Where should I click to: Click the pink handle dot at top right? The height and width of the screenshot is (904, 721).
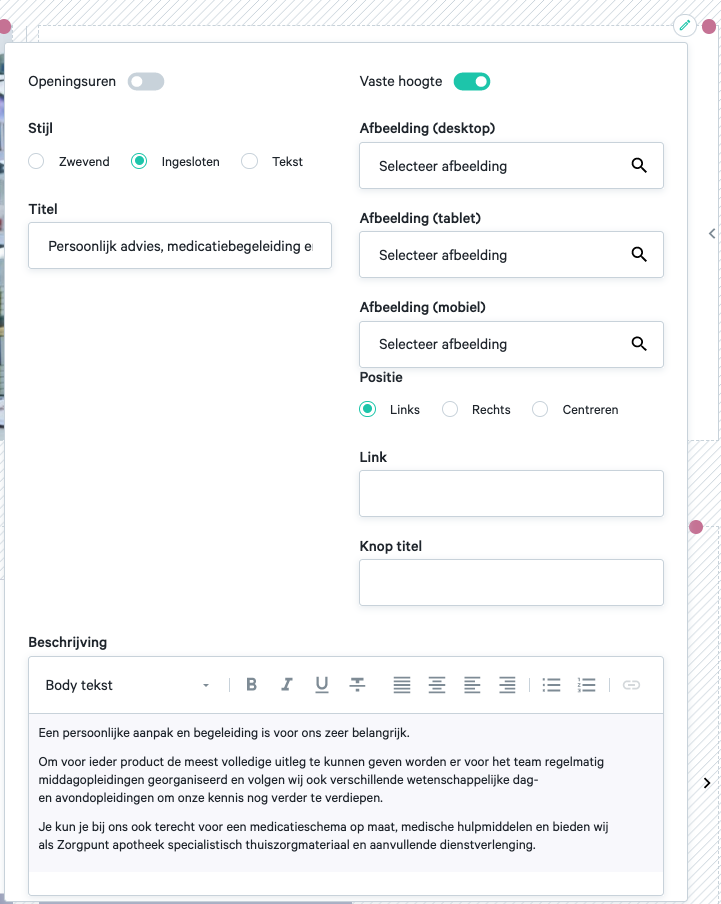(709, 27)
